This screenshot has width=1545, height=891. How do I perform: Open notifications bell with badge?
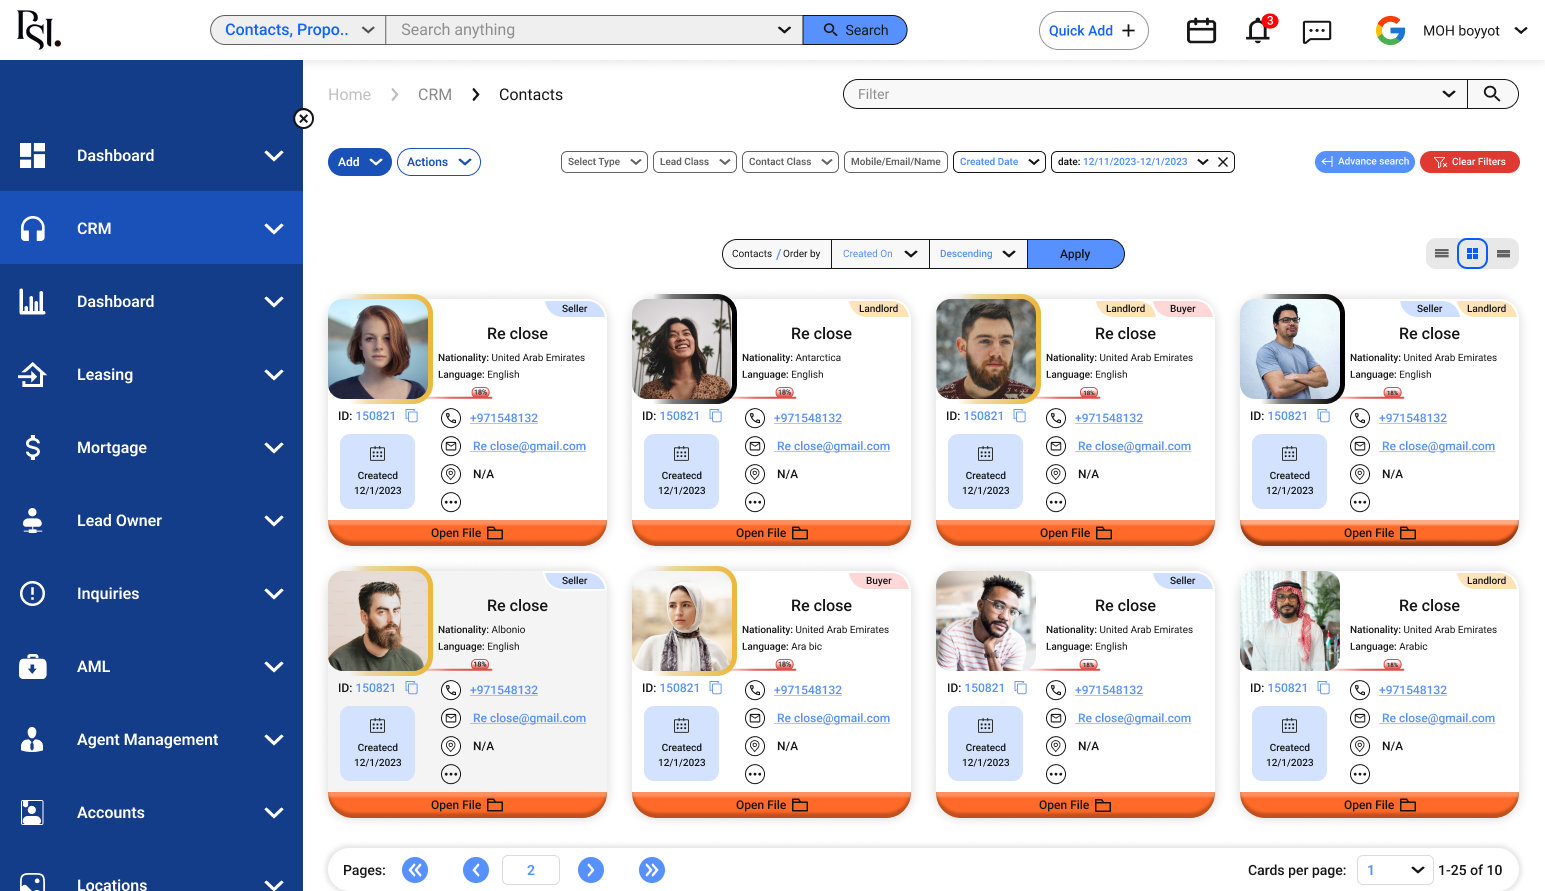1258,31
